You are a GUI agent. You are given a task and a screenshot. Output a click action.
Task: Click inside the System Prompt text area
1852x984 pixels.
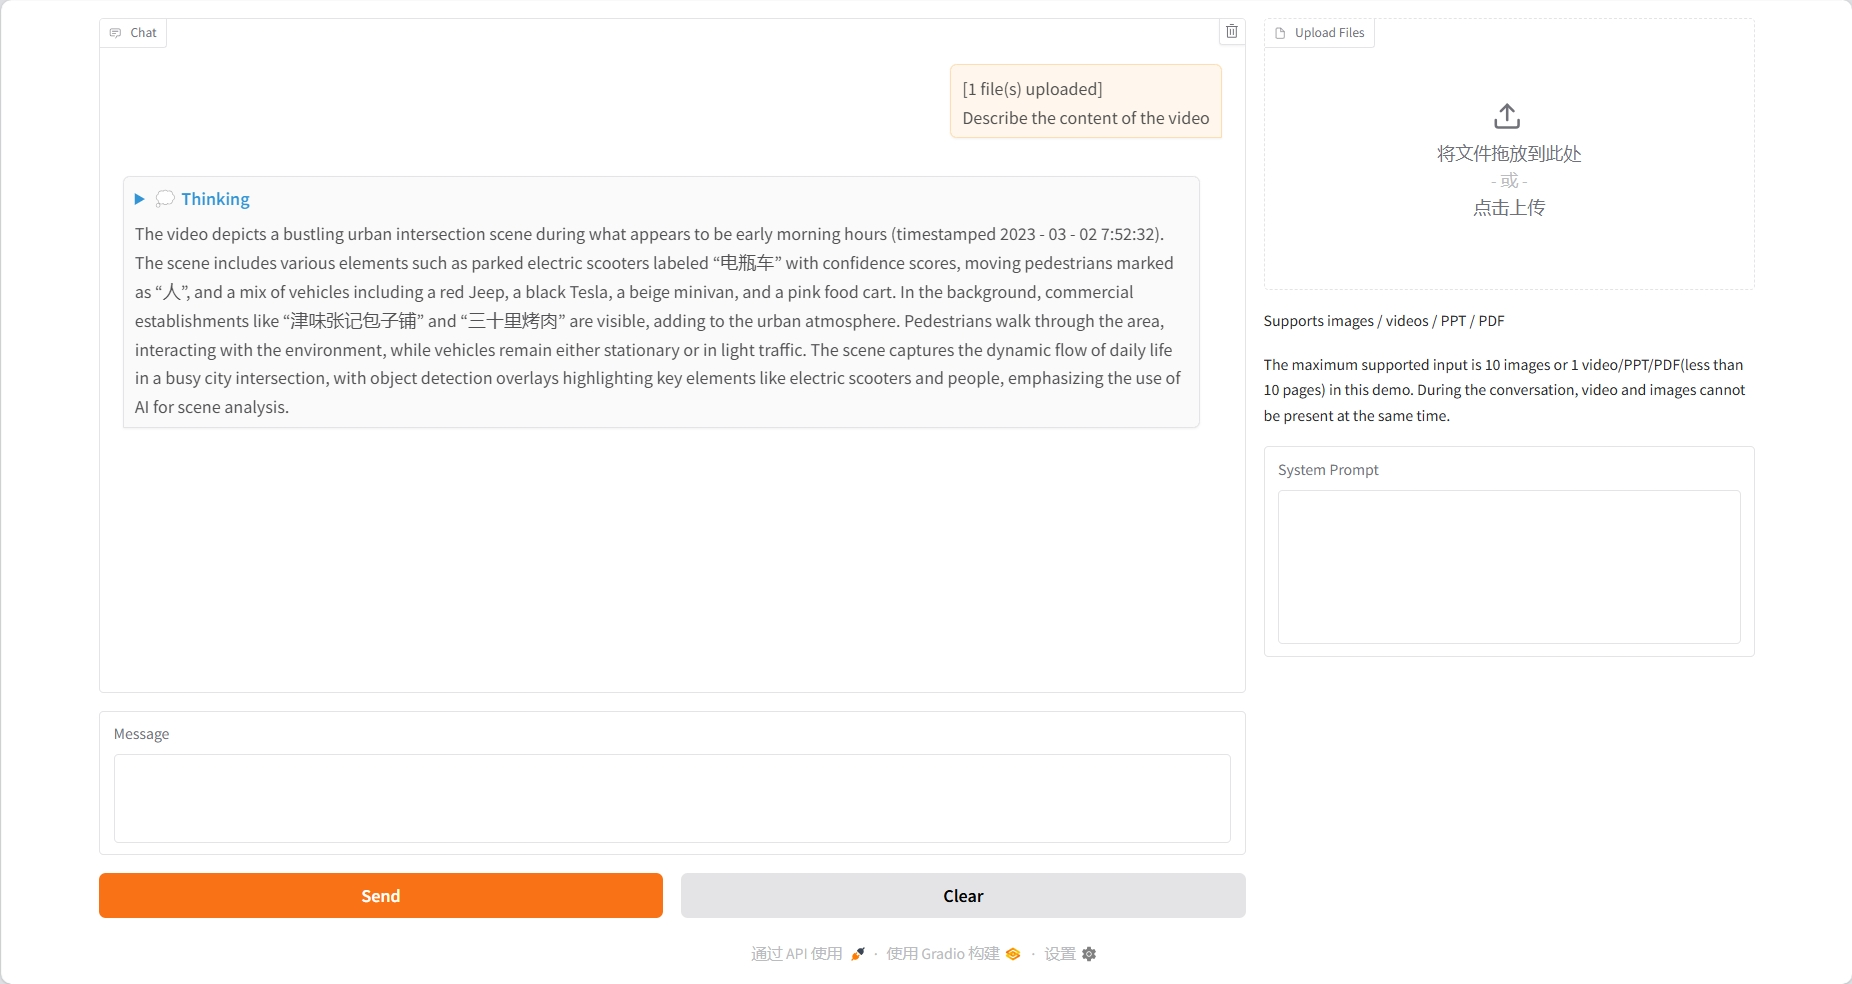pos(1508,566)
